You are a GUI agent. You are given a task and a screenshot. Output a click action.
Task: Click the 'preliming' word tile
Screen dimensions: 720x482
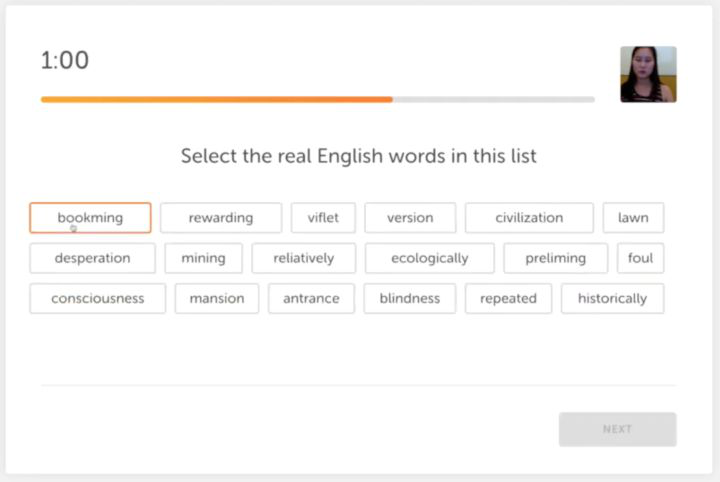point(556,258)
